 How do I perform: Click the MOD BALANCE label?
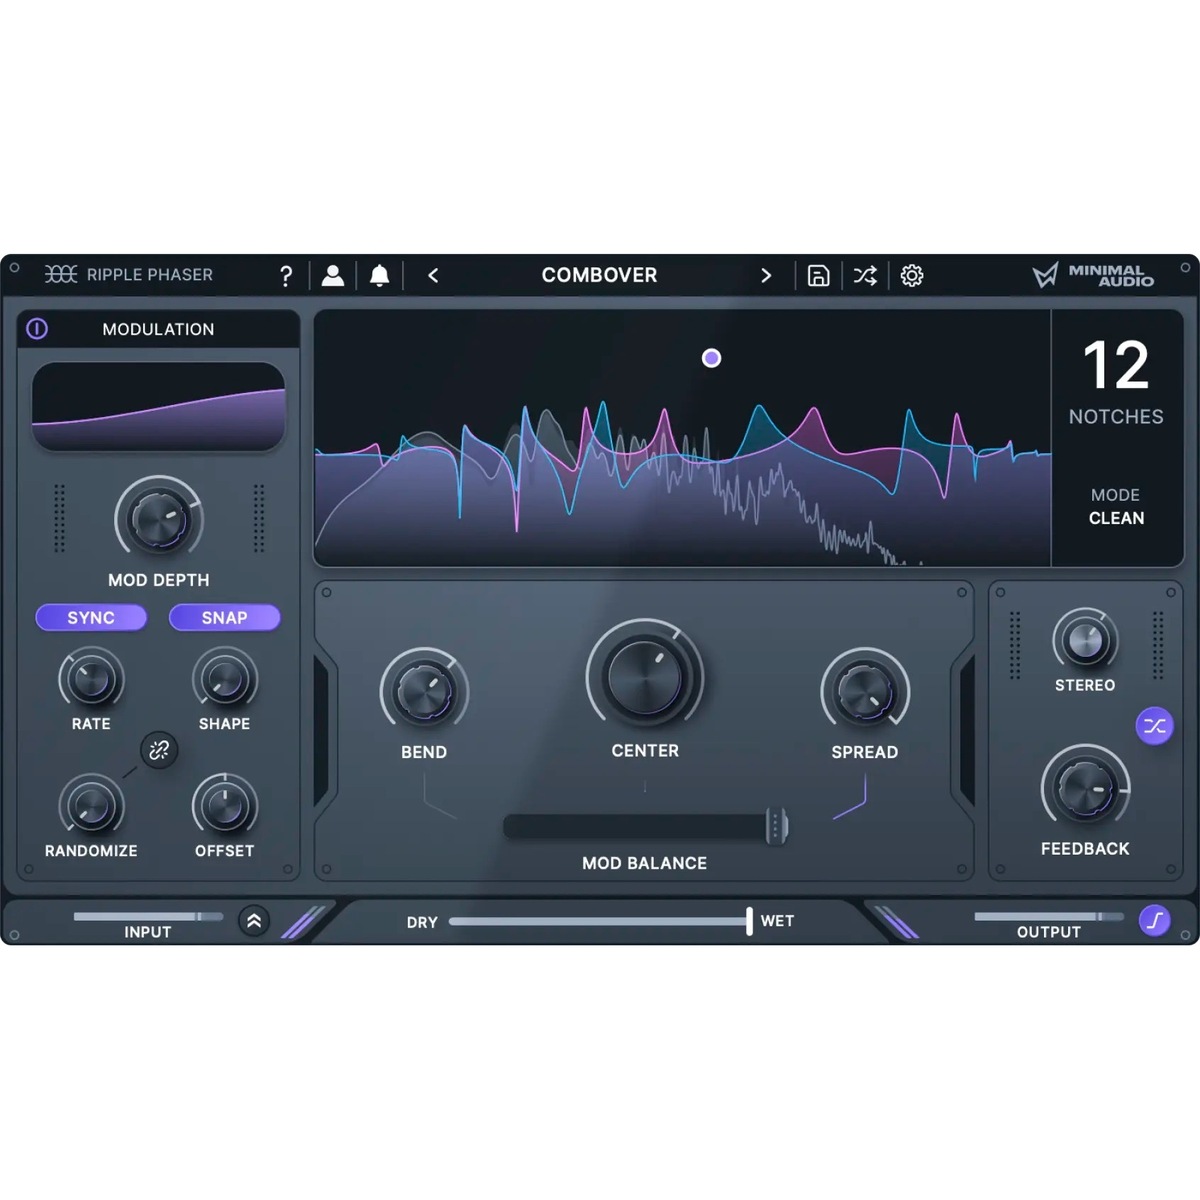coord(644,863)
